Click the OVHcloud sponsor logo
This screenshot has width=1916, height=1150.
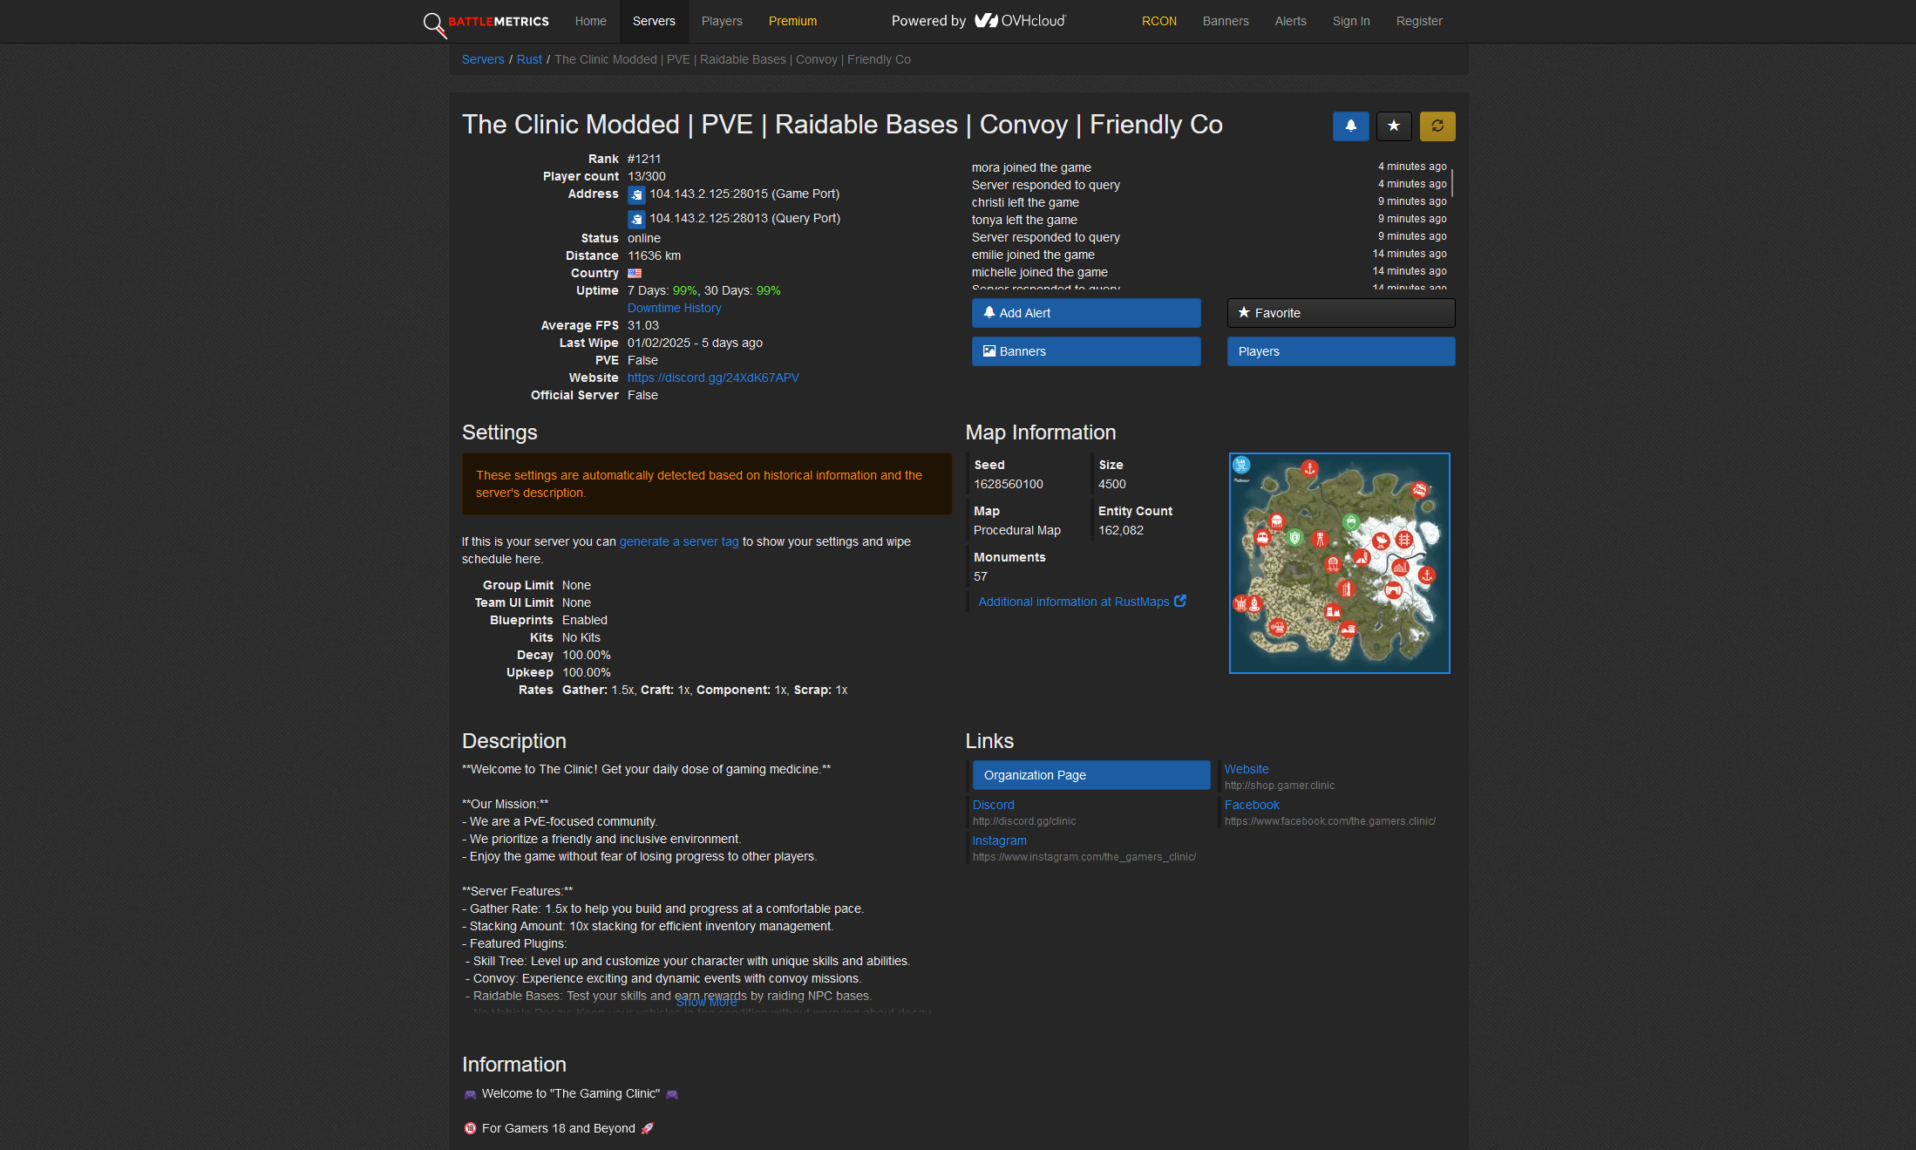coord(1021,21)
